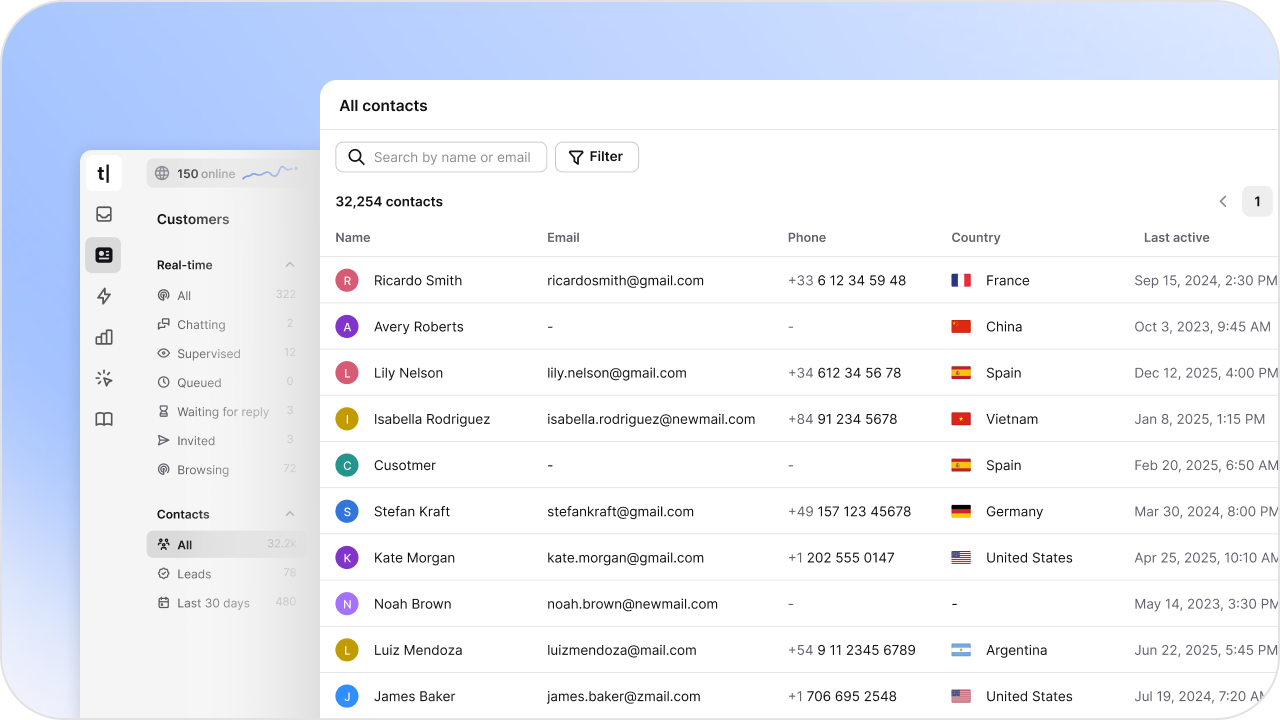
Task: Click the page 1 button
Action: (x=1257, y=201)
